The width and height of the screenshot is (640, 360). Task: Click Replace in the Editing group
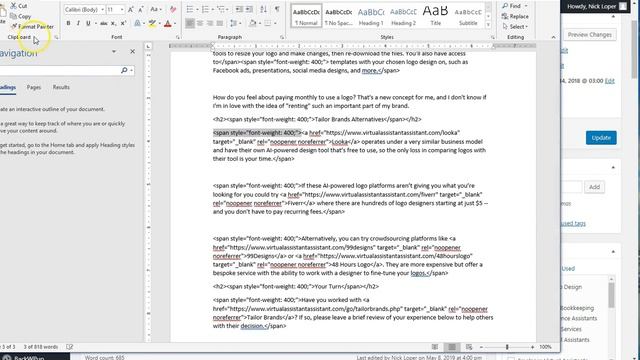tap(516, 16)
